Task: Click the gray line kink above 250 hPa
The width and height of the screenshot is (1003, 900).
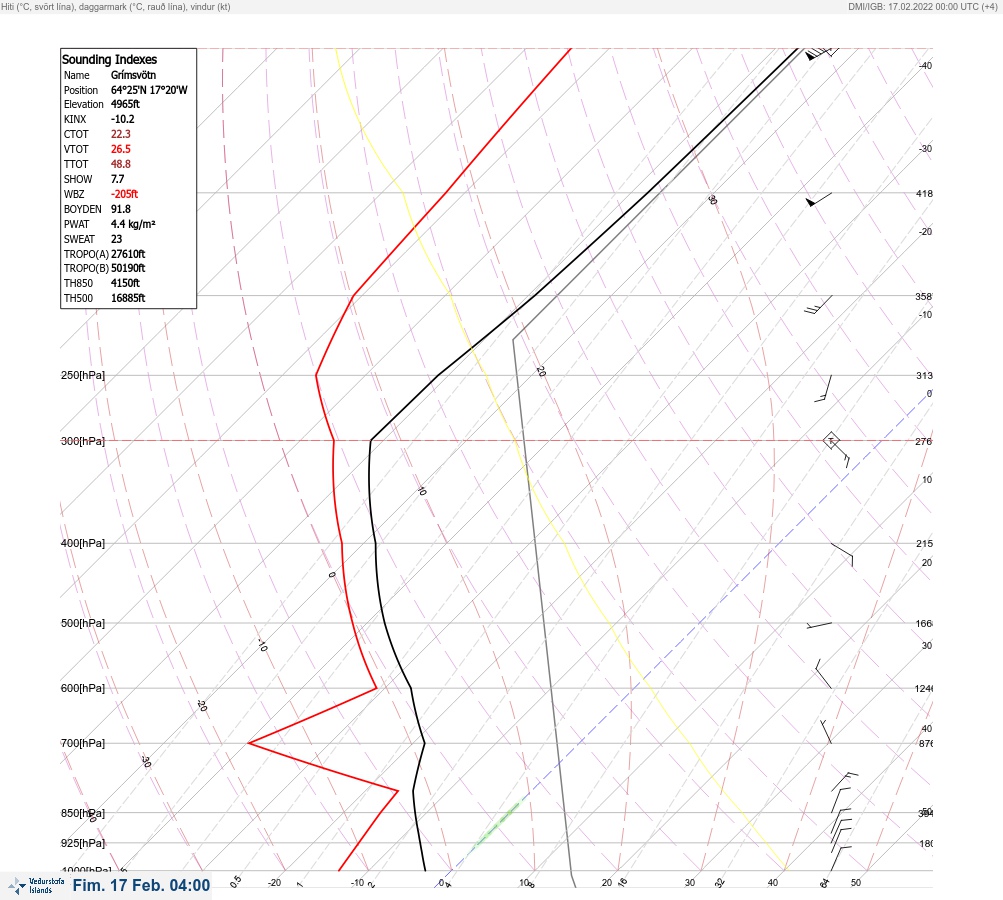Action: tap(513, 340)
